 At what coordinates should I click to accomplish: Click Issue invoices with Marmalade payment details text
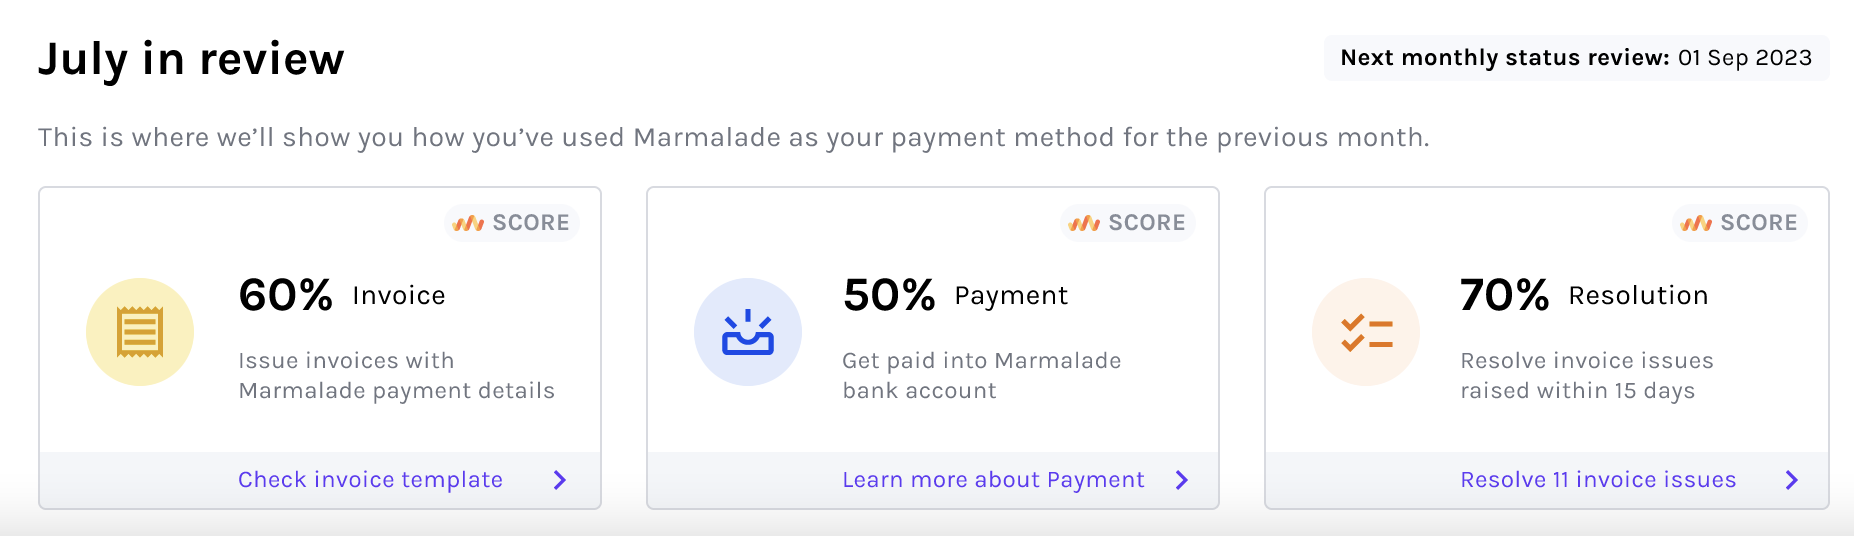(396, 375)
